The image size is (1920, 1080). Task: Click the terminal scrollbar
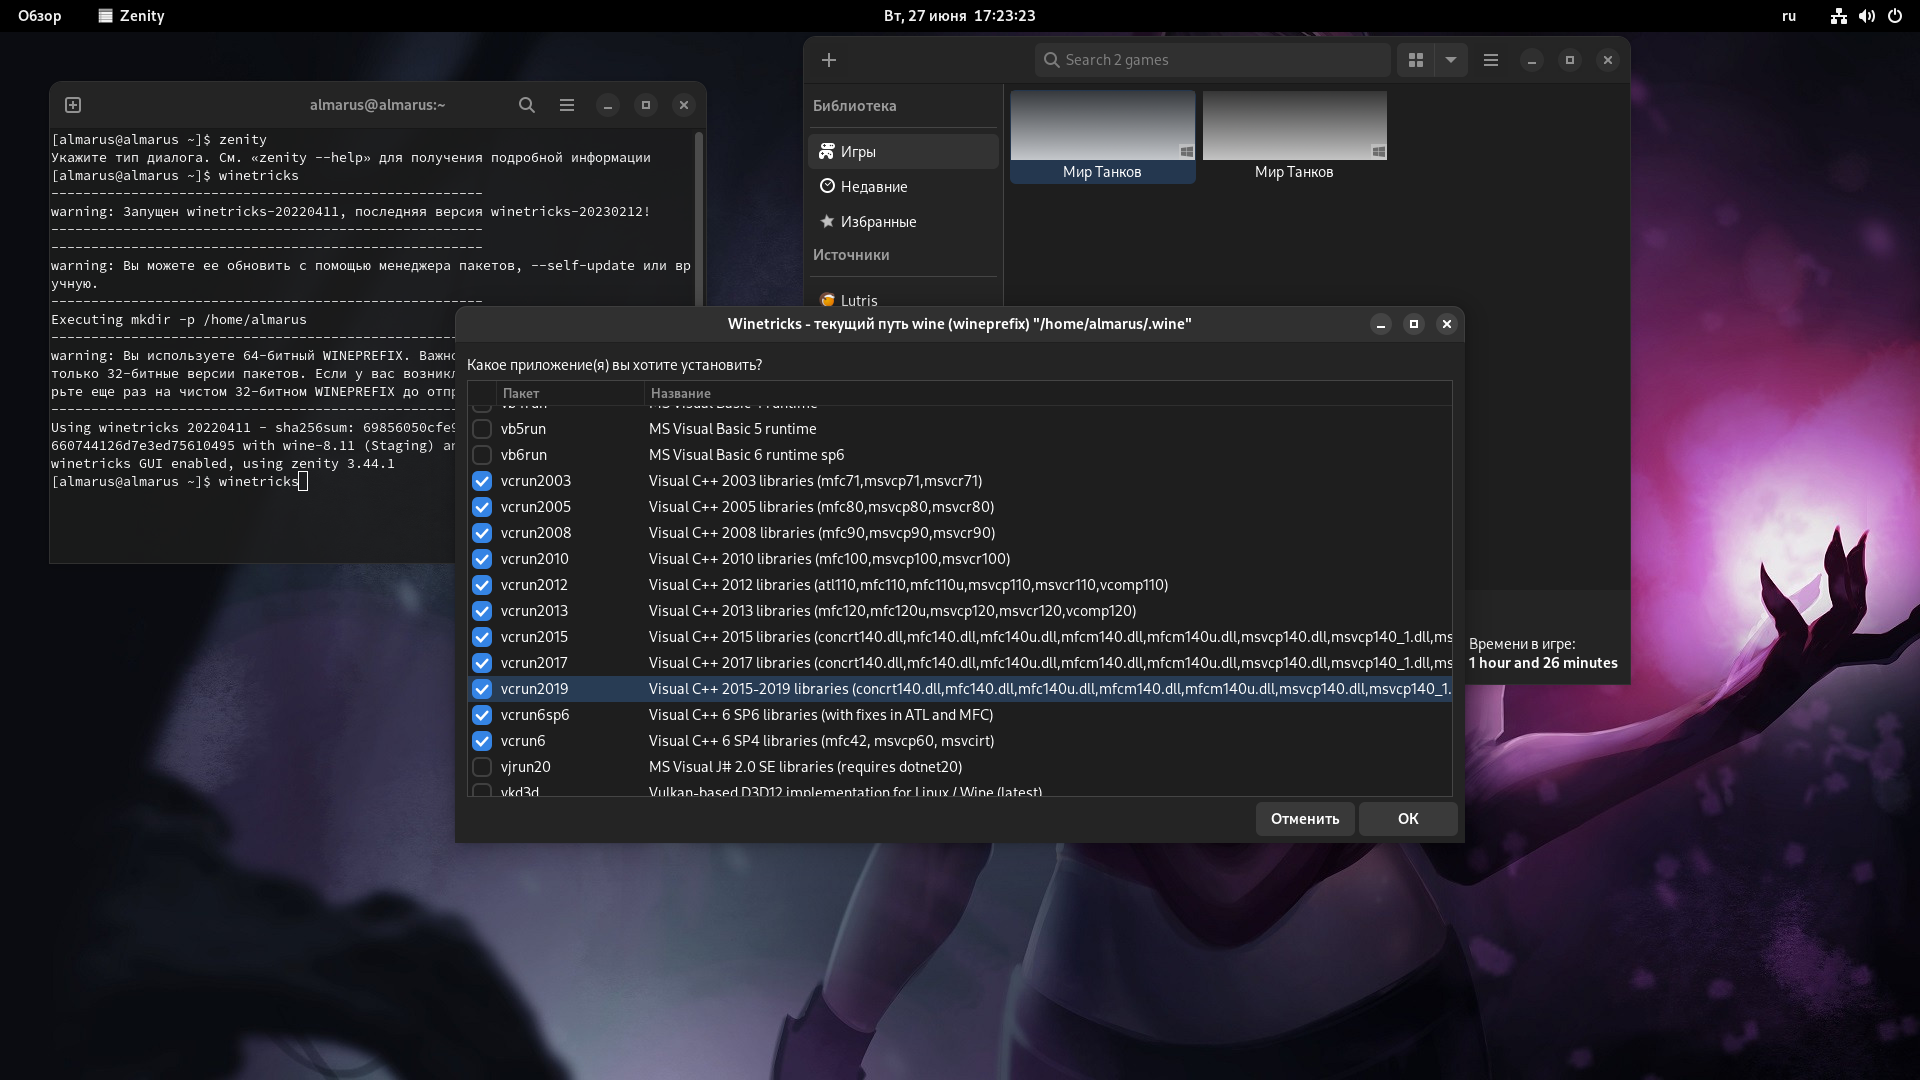pyautogui.click(x=699, y=218)
